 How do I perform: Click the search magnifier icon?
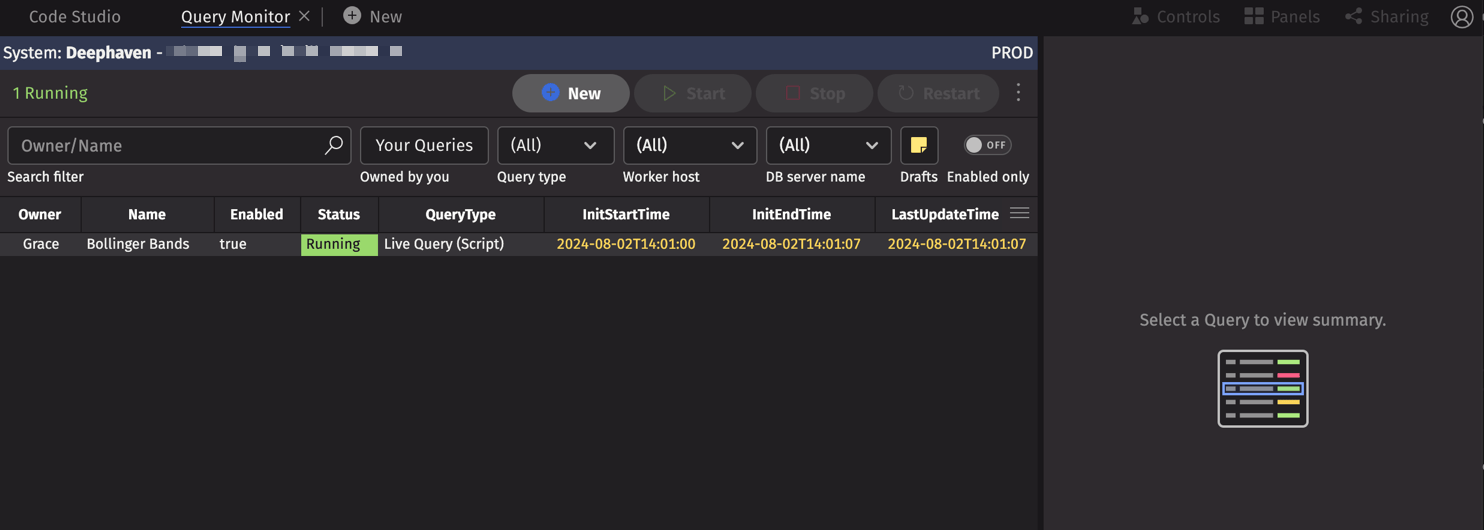(x=334, y=145)
